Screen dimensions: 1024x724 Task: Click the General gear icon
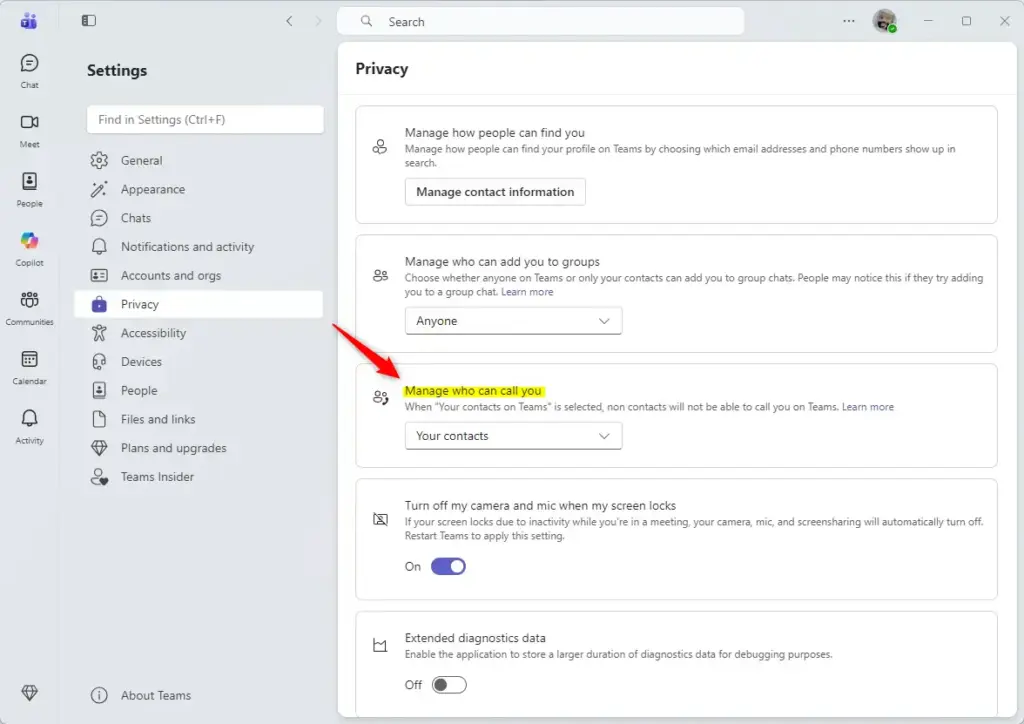pyautogui.click(x=99, y=160)
